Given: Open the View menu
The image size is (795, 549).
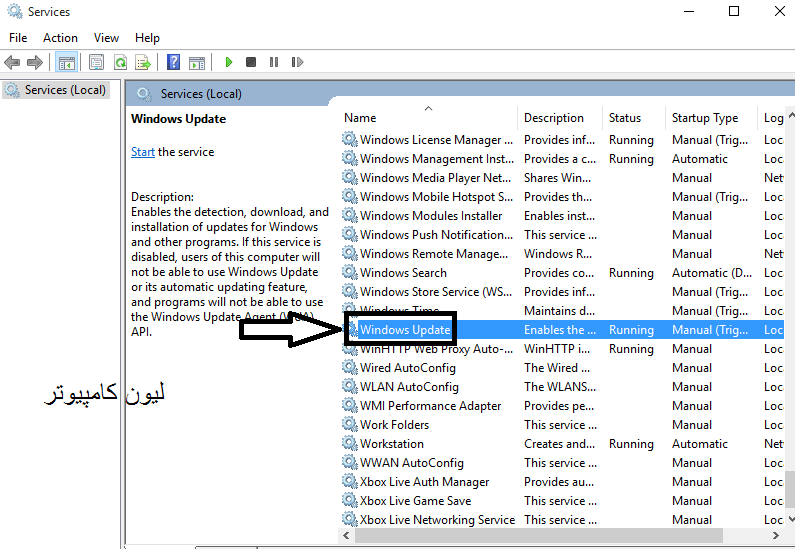Looking at the screenshot, I should point(106,38).
